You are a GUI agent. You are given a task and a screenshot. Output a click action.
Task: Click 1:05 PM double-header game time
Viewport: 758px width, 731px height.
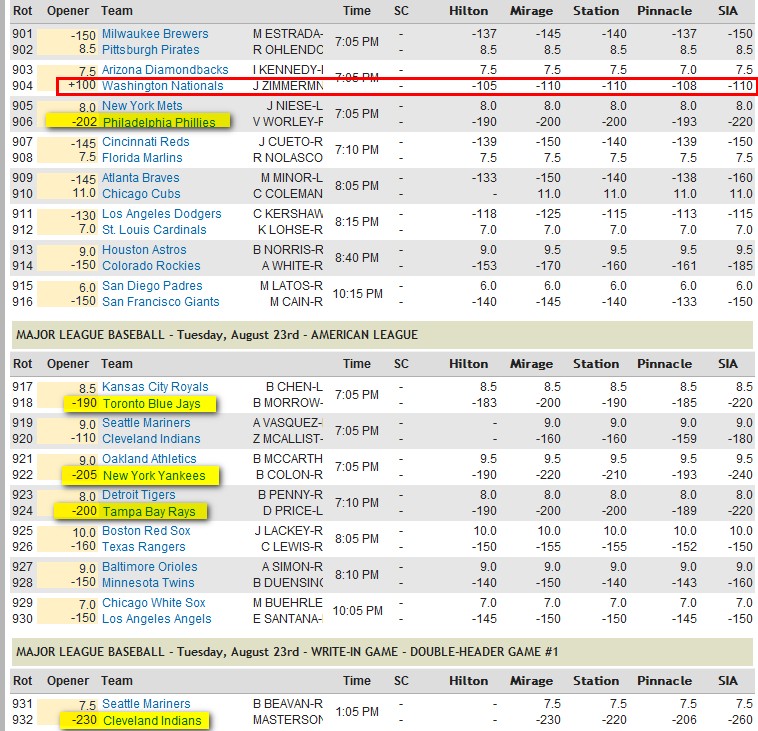click(357, 712)
